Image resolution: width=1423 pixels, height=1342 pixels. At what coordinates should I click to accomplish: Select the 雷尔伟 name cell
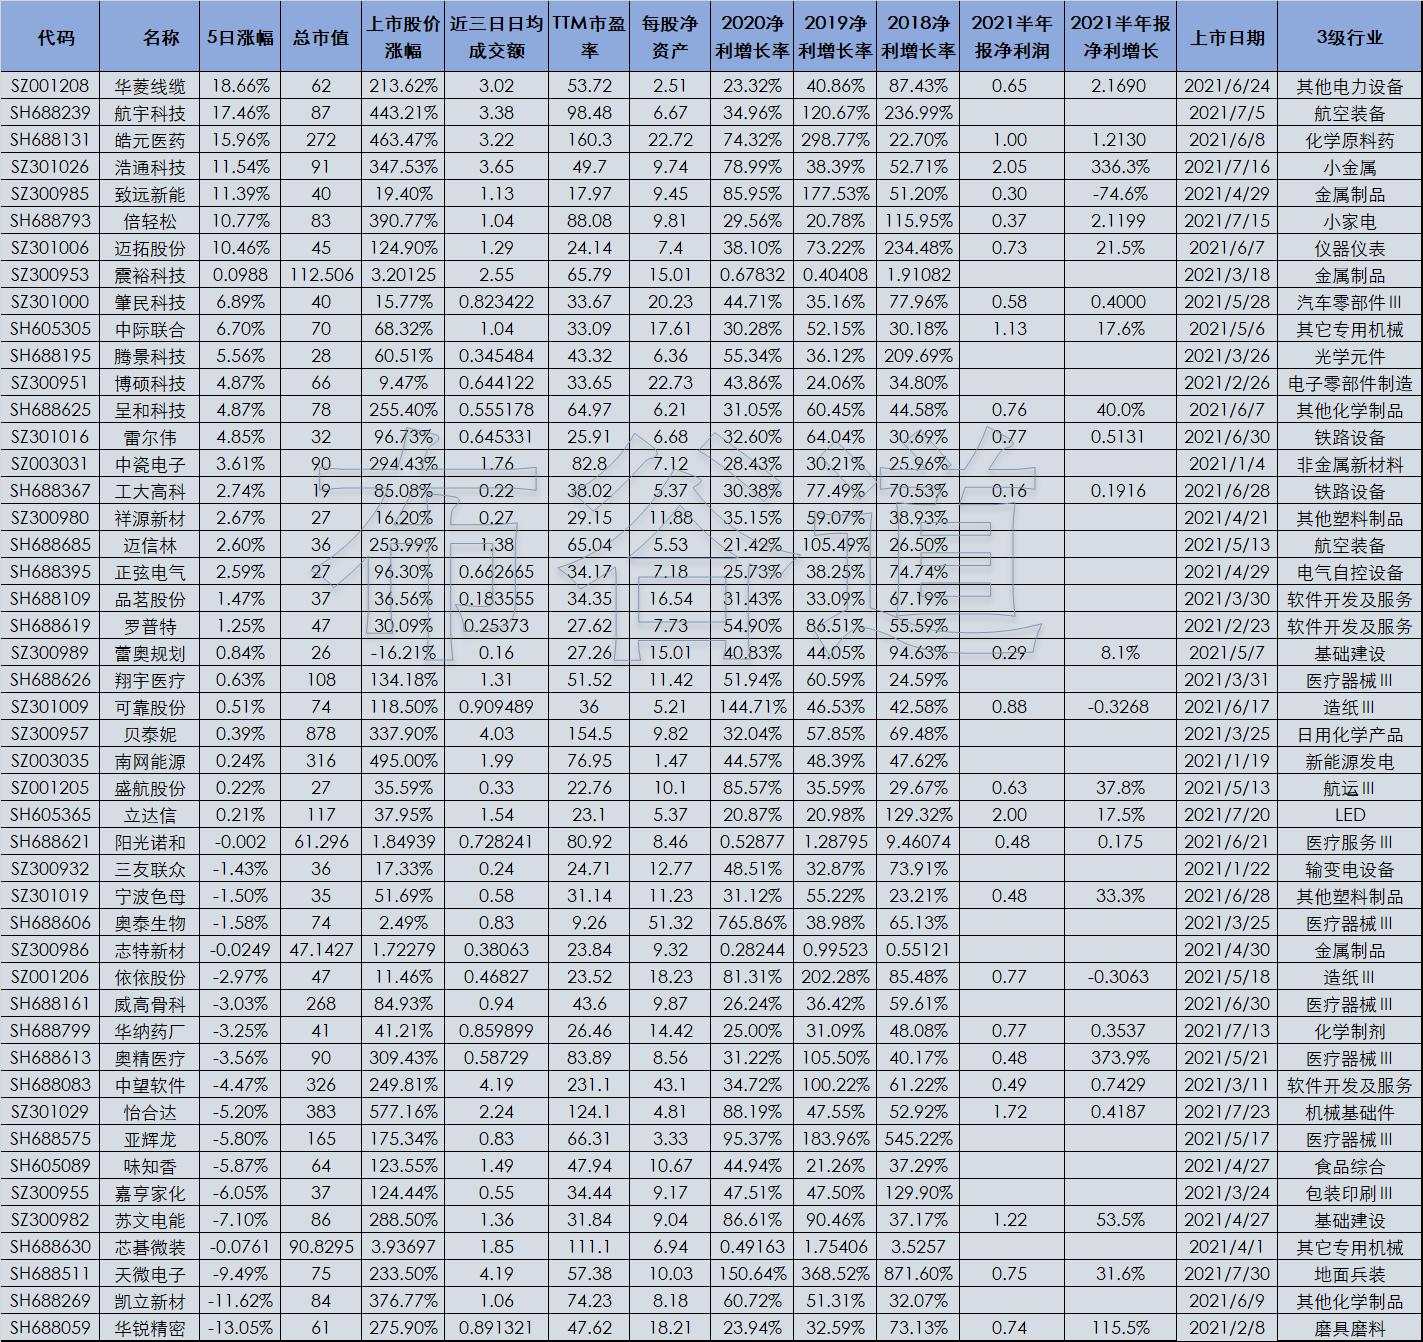(x=150, y=437)
